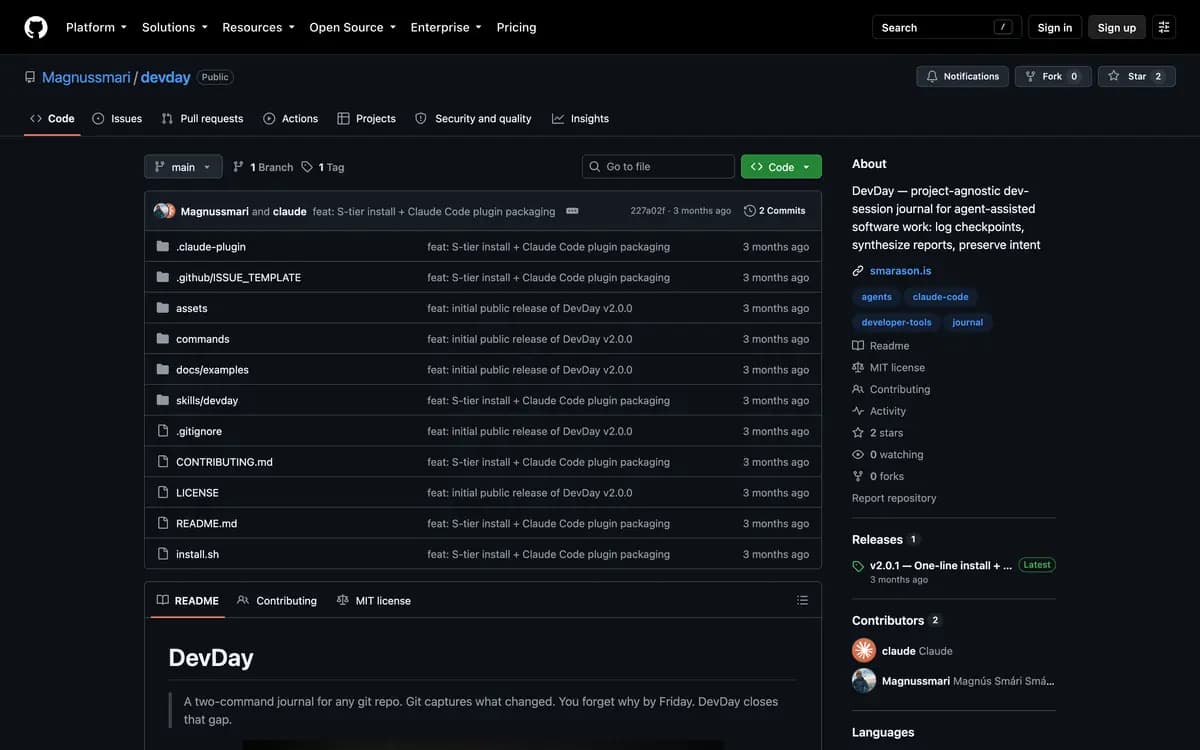1200x750 pixels.
Task: Open the v2.0.1 latest release
Action: click(x=940, y=565)
